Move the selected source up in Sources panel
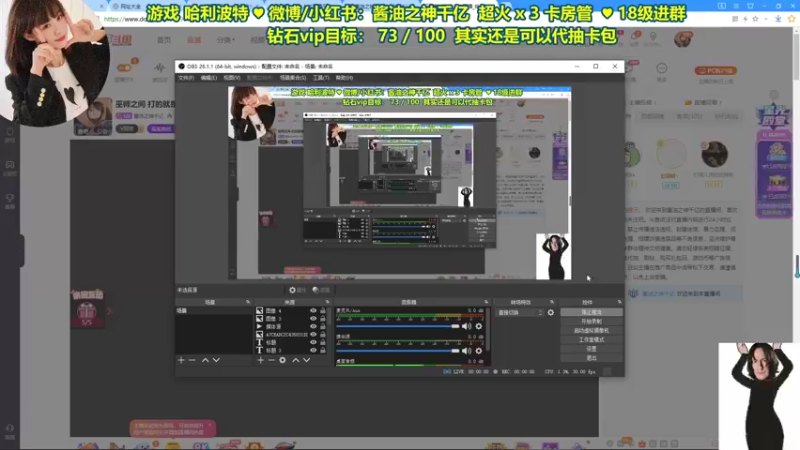800x450 pixels. click(295, 360)
